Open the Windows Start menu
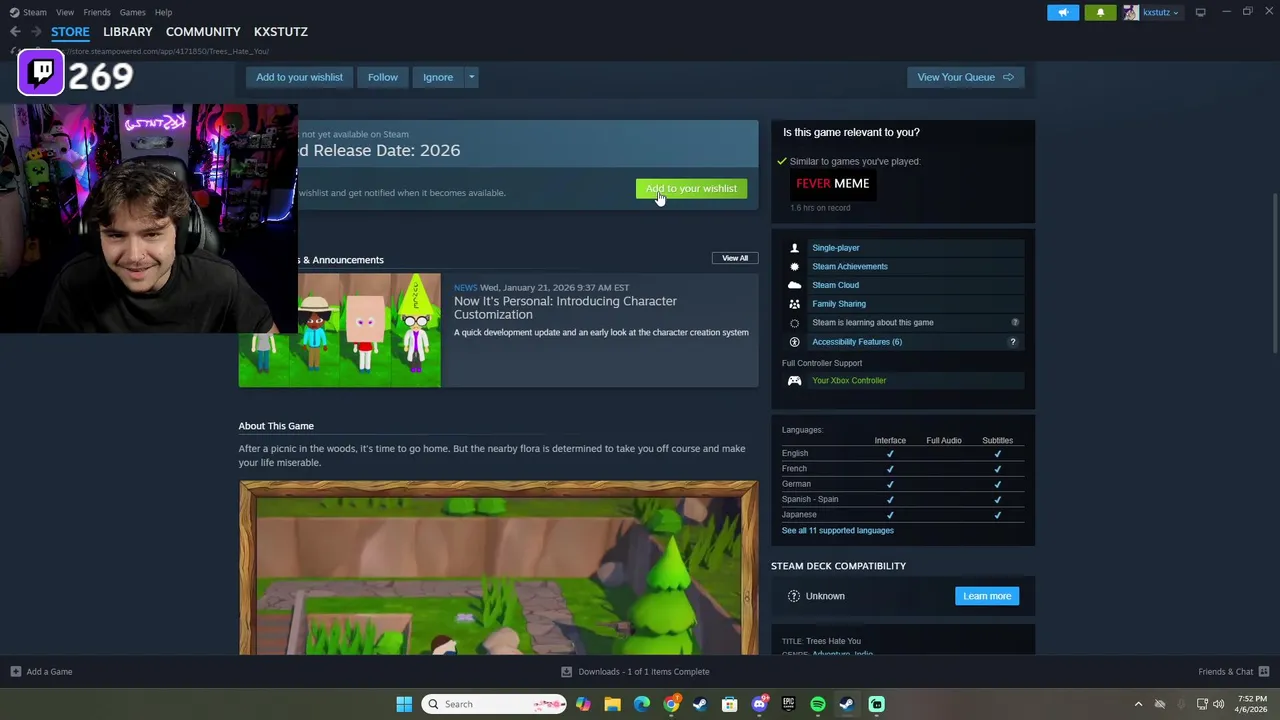The width and height of the screenshot is (1280, 720). [404, 704]
